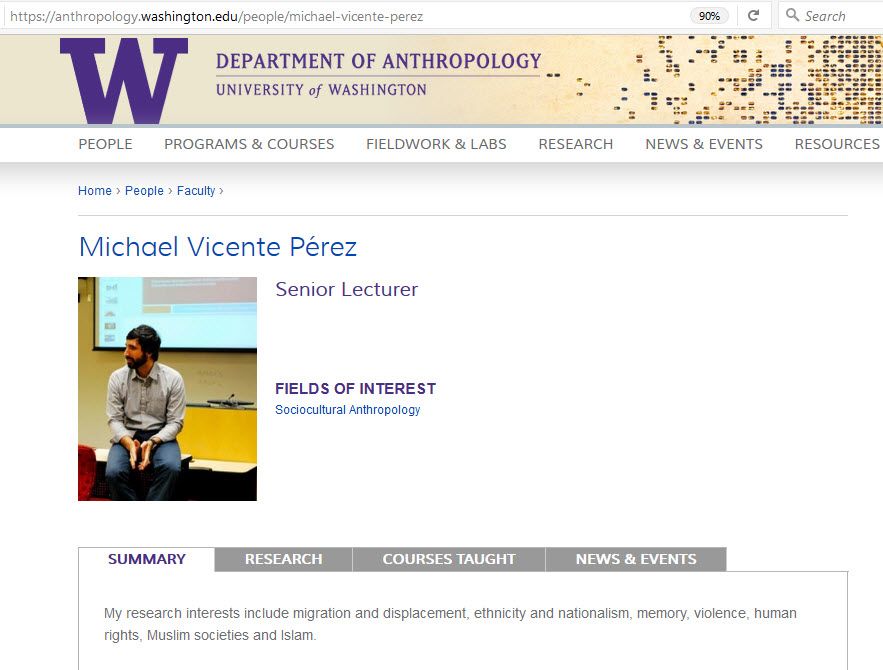
Task: Click the magnifying glass search icon
Action: click(790, 15)
